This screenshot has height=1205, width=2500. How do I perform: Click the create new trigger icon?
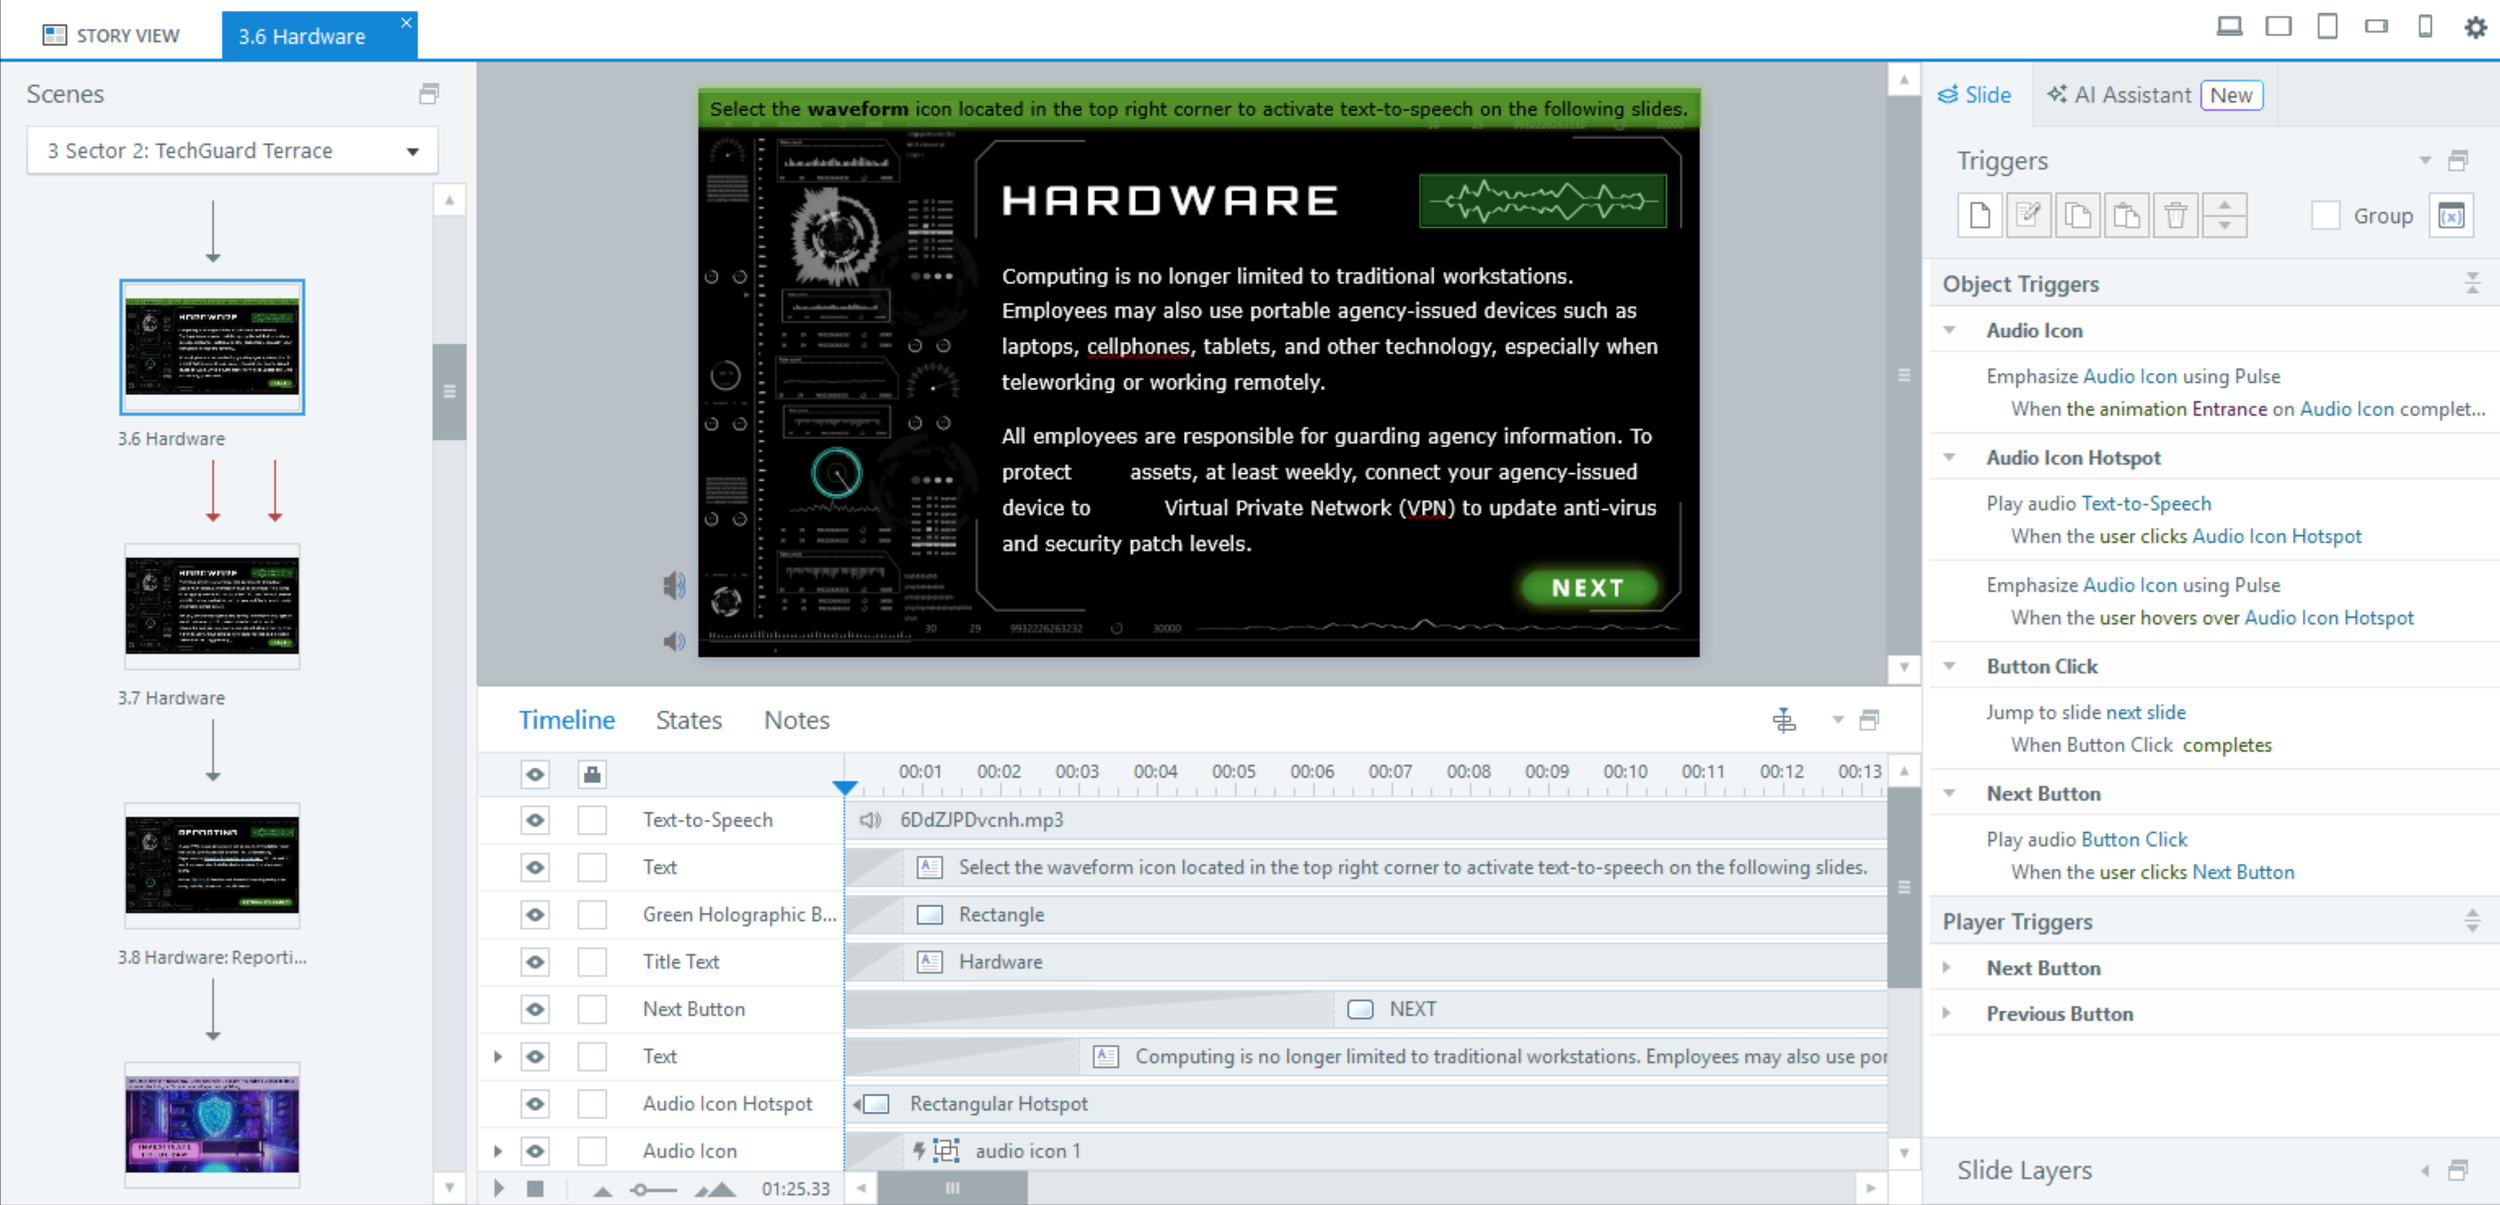[x=1979, y=216]
